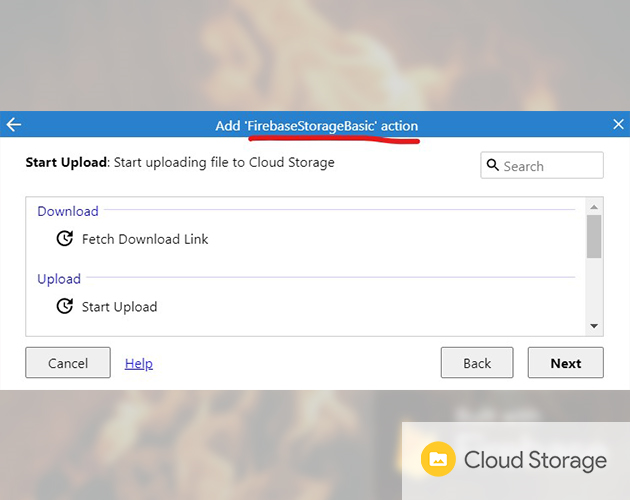The height and width of the screenshot is (500, 630).
Task: Go to the previous step with Back
Action: click(x=477, y=363)
